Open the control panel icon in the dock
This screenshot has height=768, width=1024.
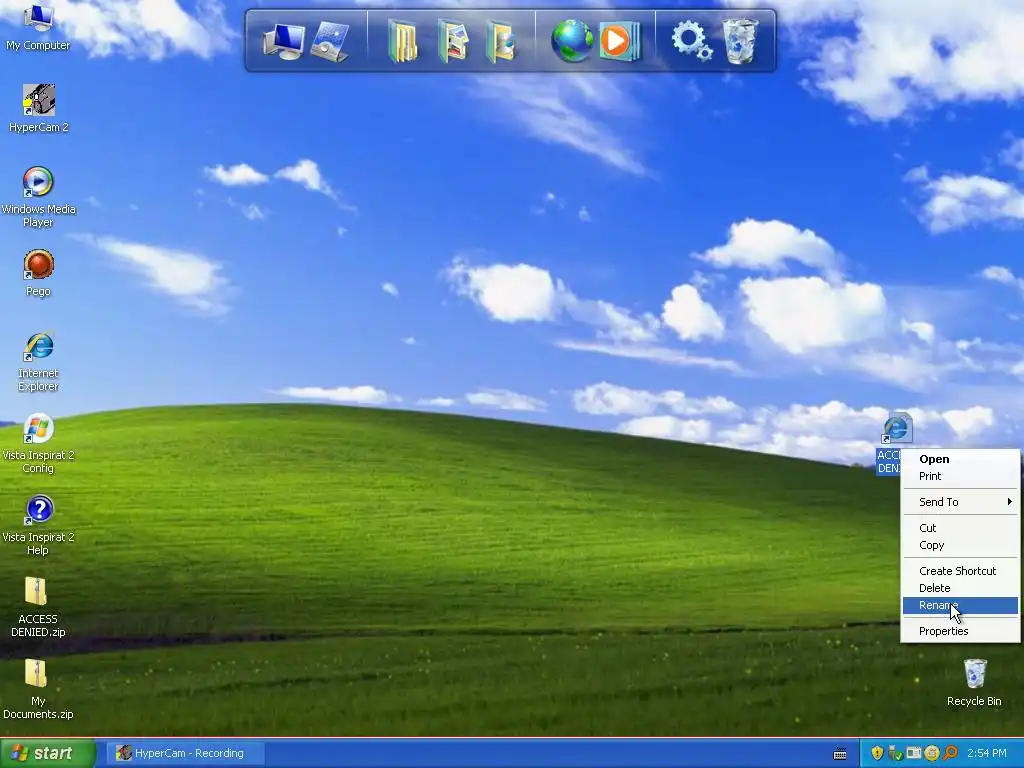[330, 41]
